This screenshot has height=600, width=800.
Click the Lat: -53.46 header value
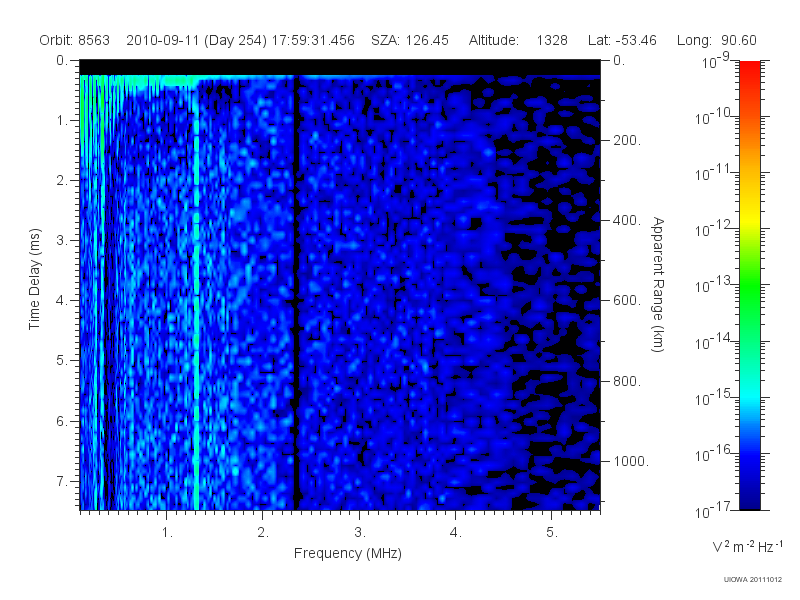tap(622, 40)
